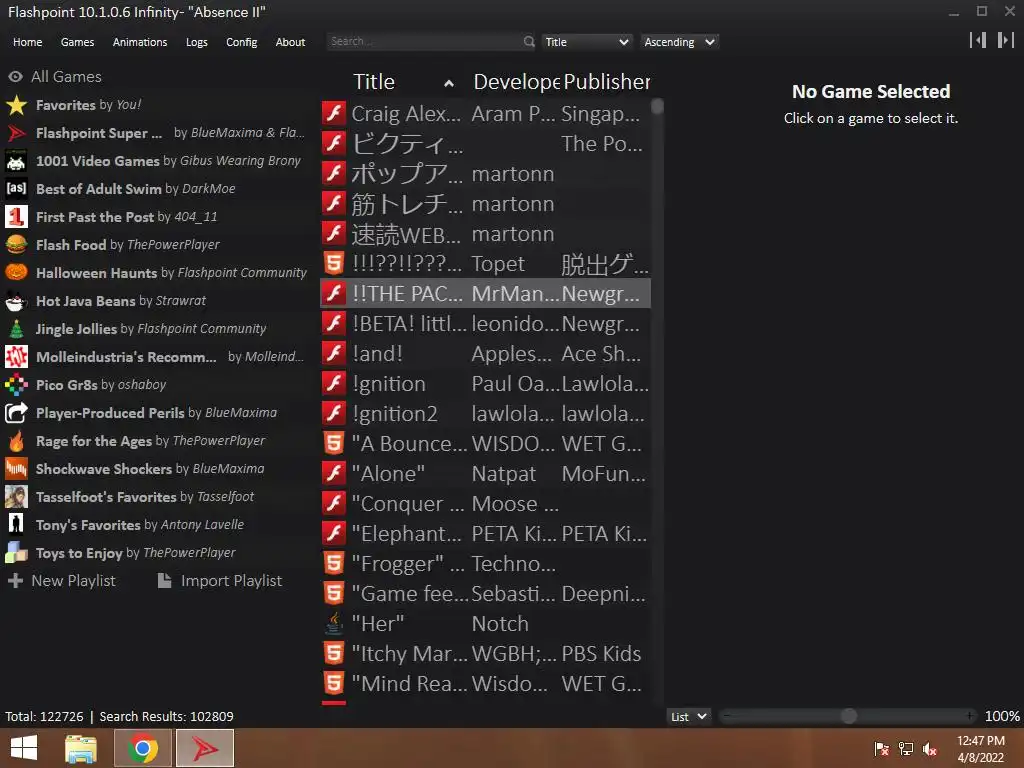Open Google Chrome from the taskbar

pos(143,748)
